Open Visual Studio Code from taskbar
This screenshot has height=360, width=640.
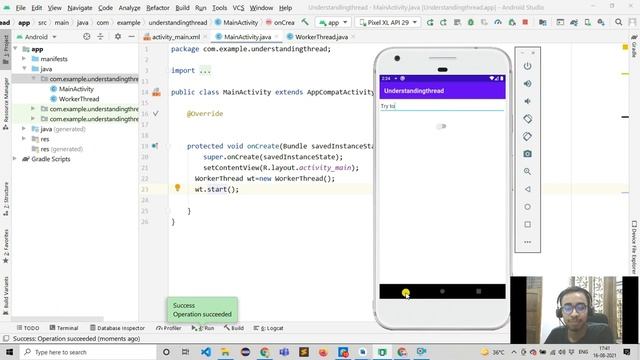206,352
